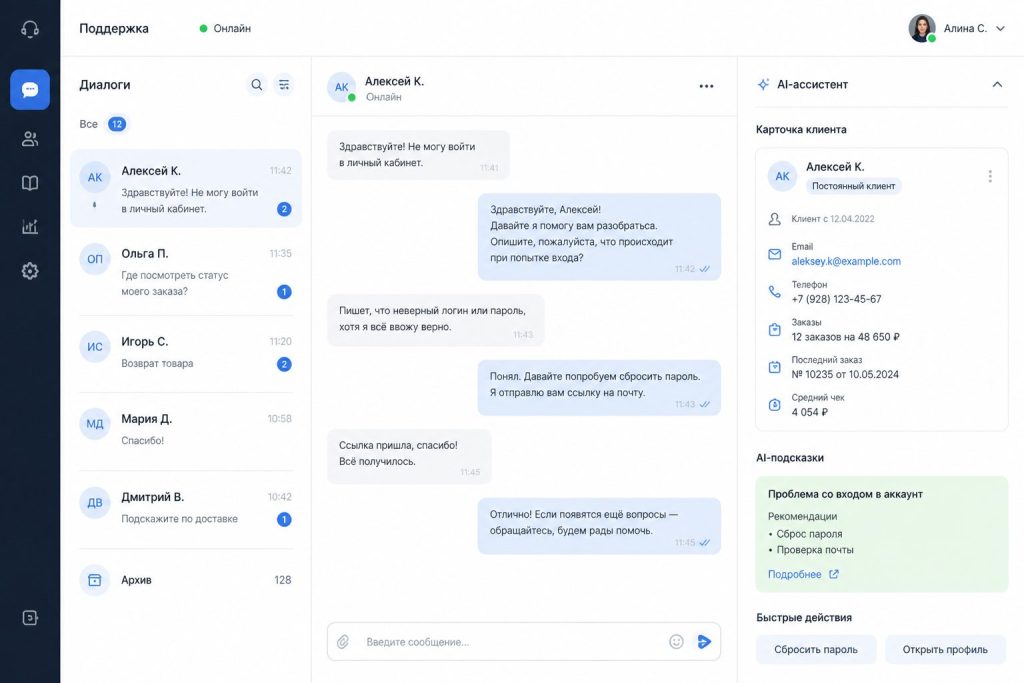
Task: Click the Сбросить пароль button
Action: pyautogui.click(x=816, y=650)
